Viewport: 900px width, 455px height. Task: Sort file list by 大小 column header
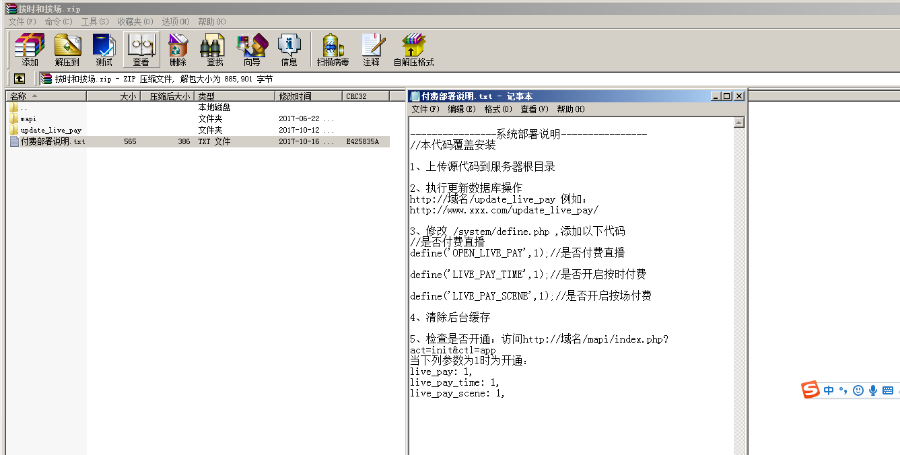tap(114, 96)
